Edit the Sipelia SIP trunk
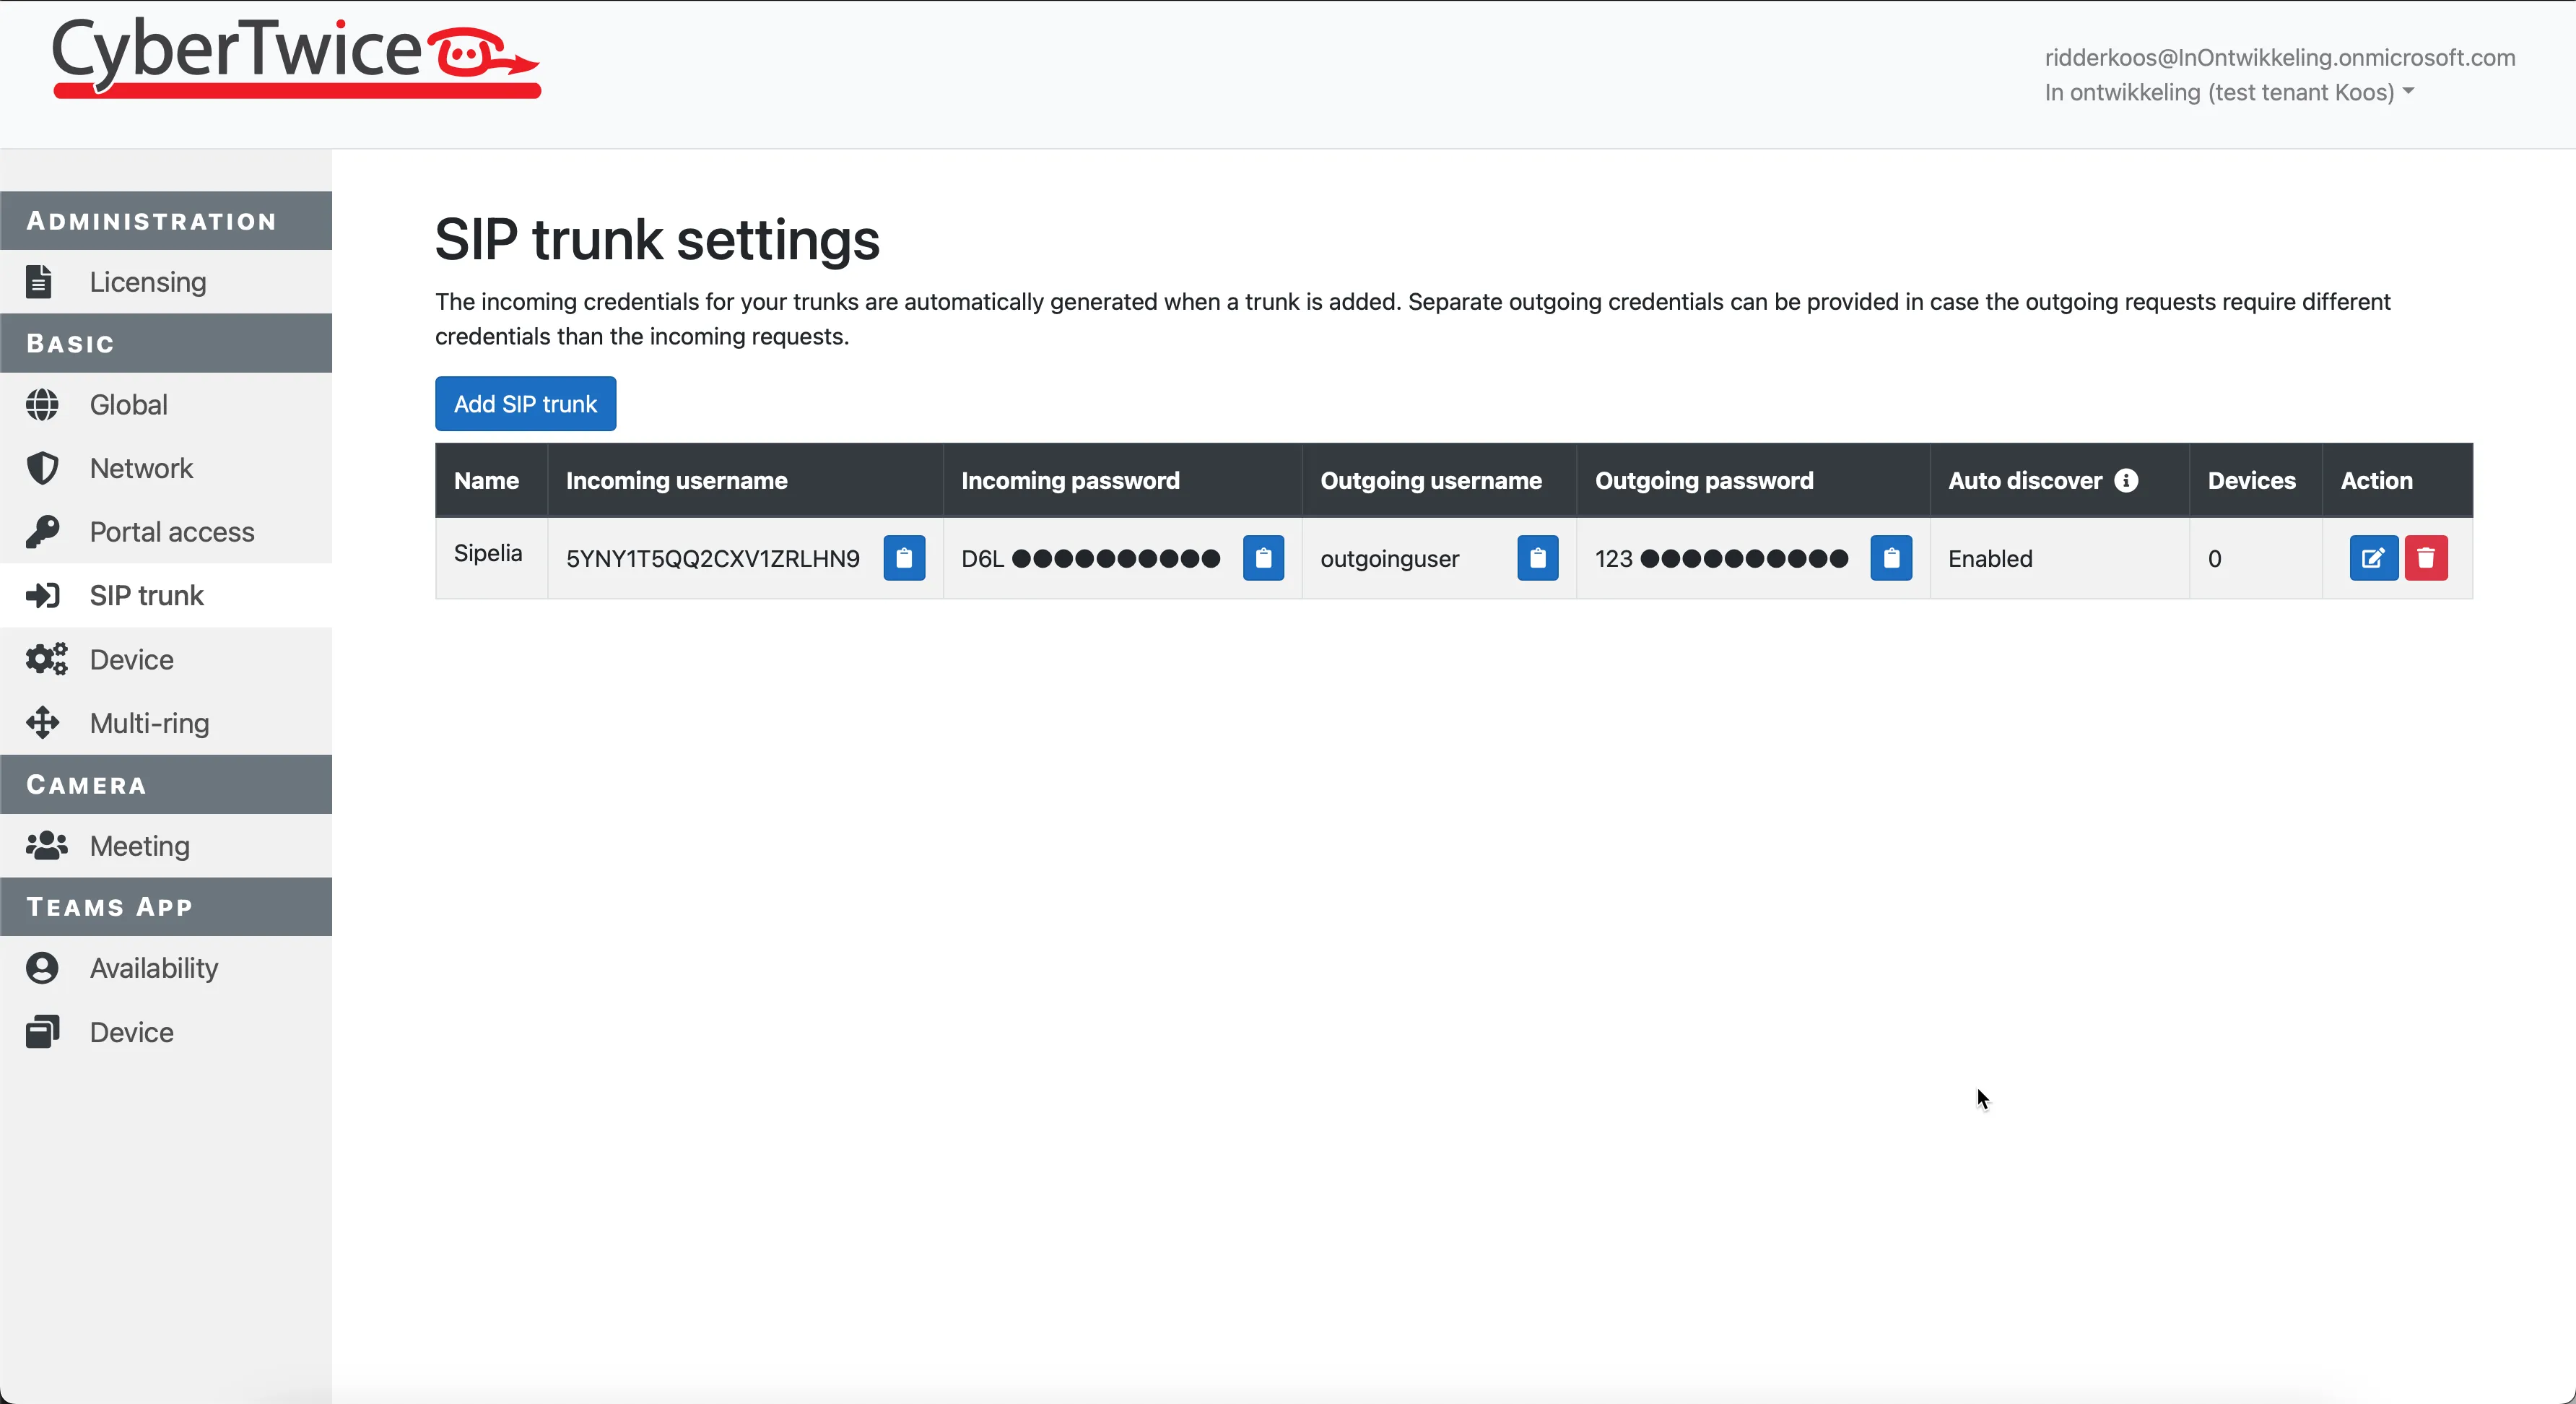The height and width of the screenshot is (1404, 2576). [x=2373, y=558]
